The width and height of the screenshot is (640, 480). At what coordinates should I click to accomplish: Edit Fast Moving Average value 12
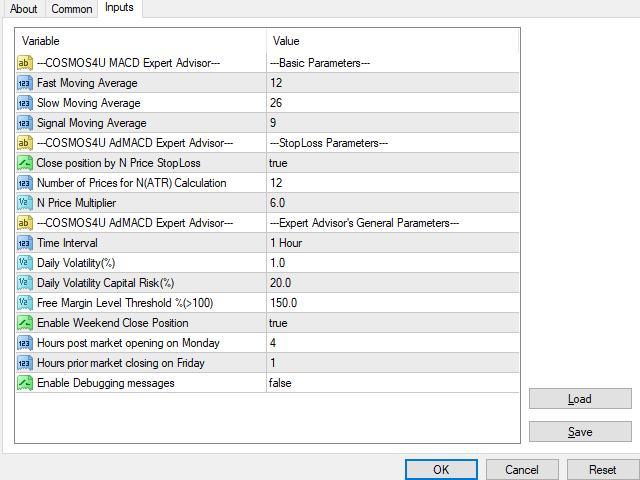393,83
